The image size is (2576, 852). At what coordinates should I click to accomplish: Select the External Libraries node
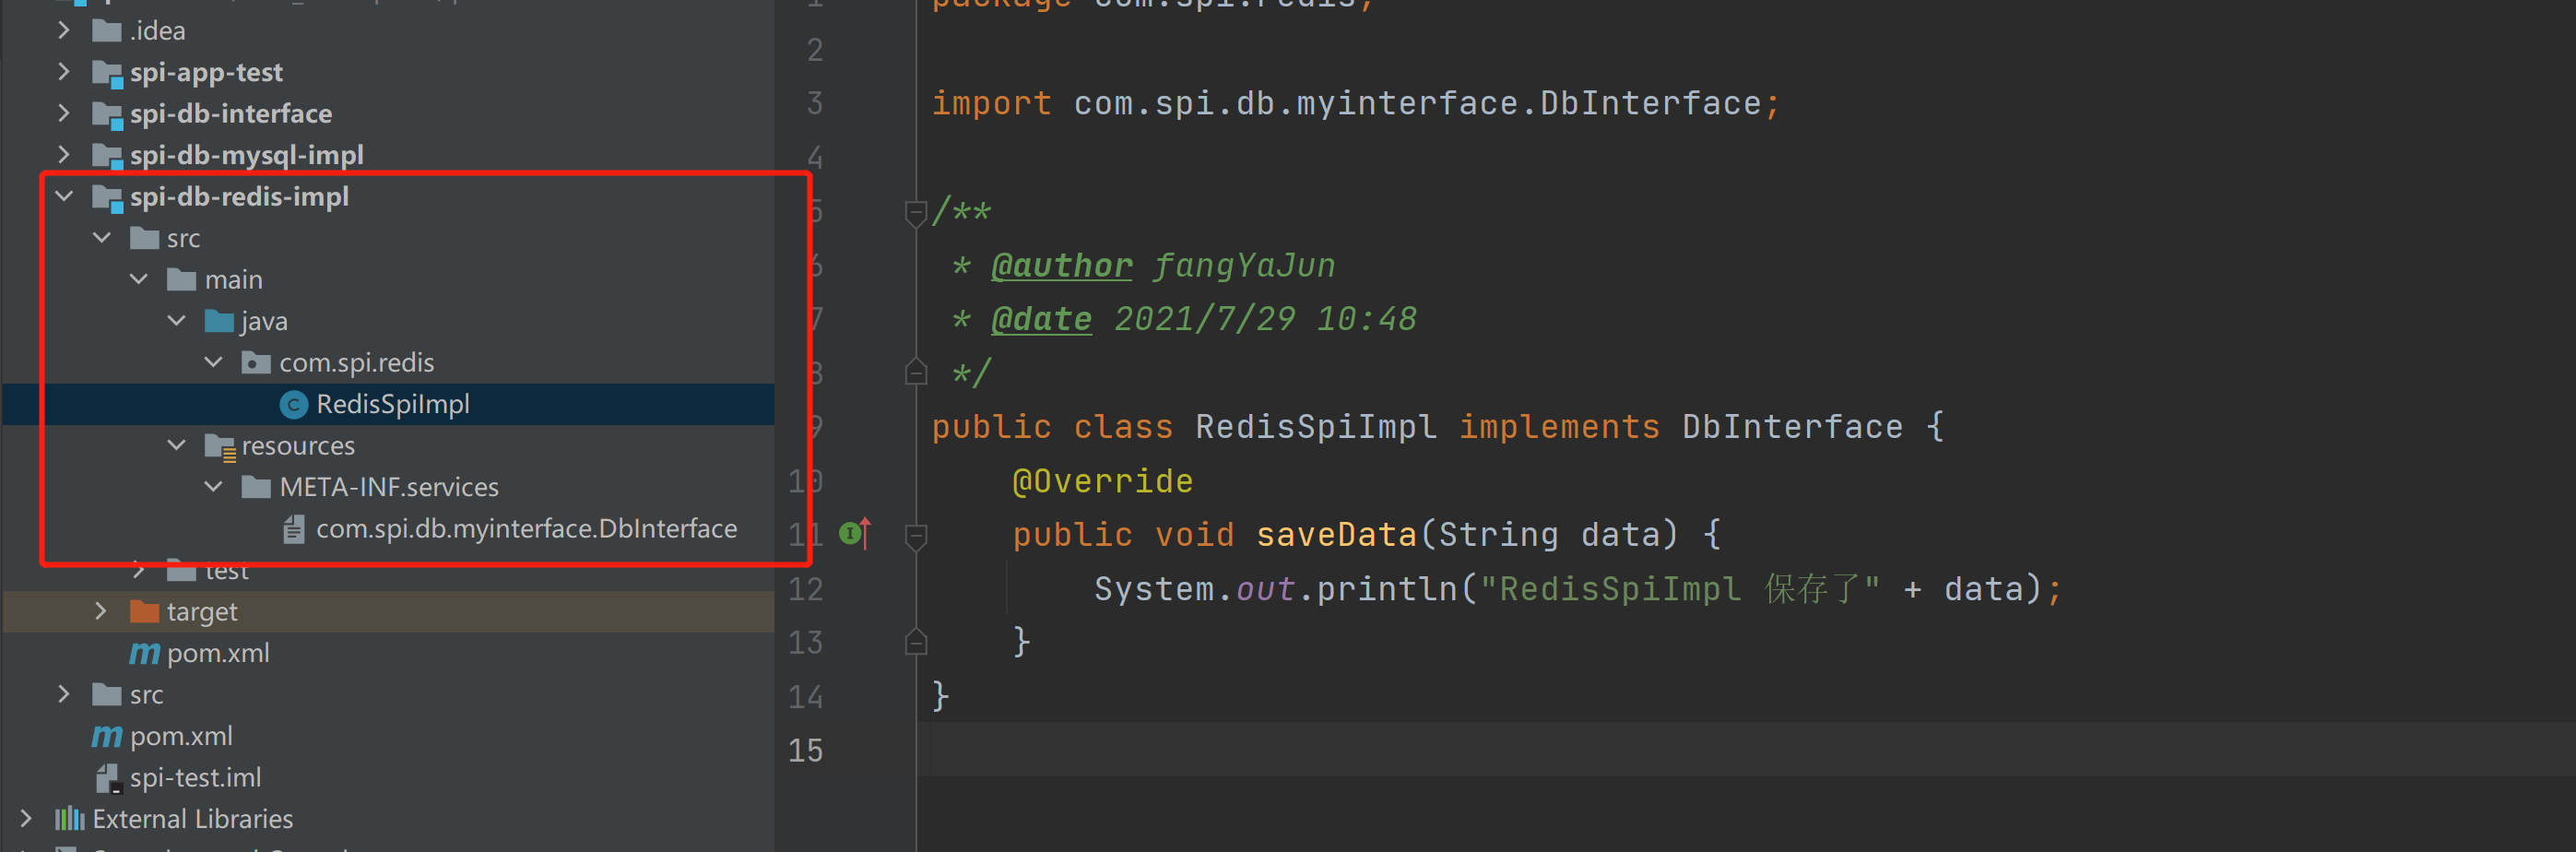193,819
